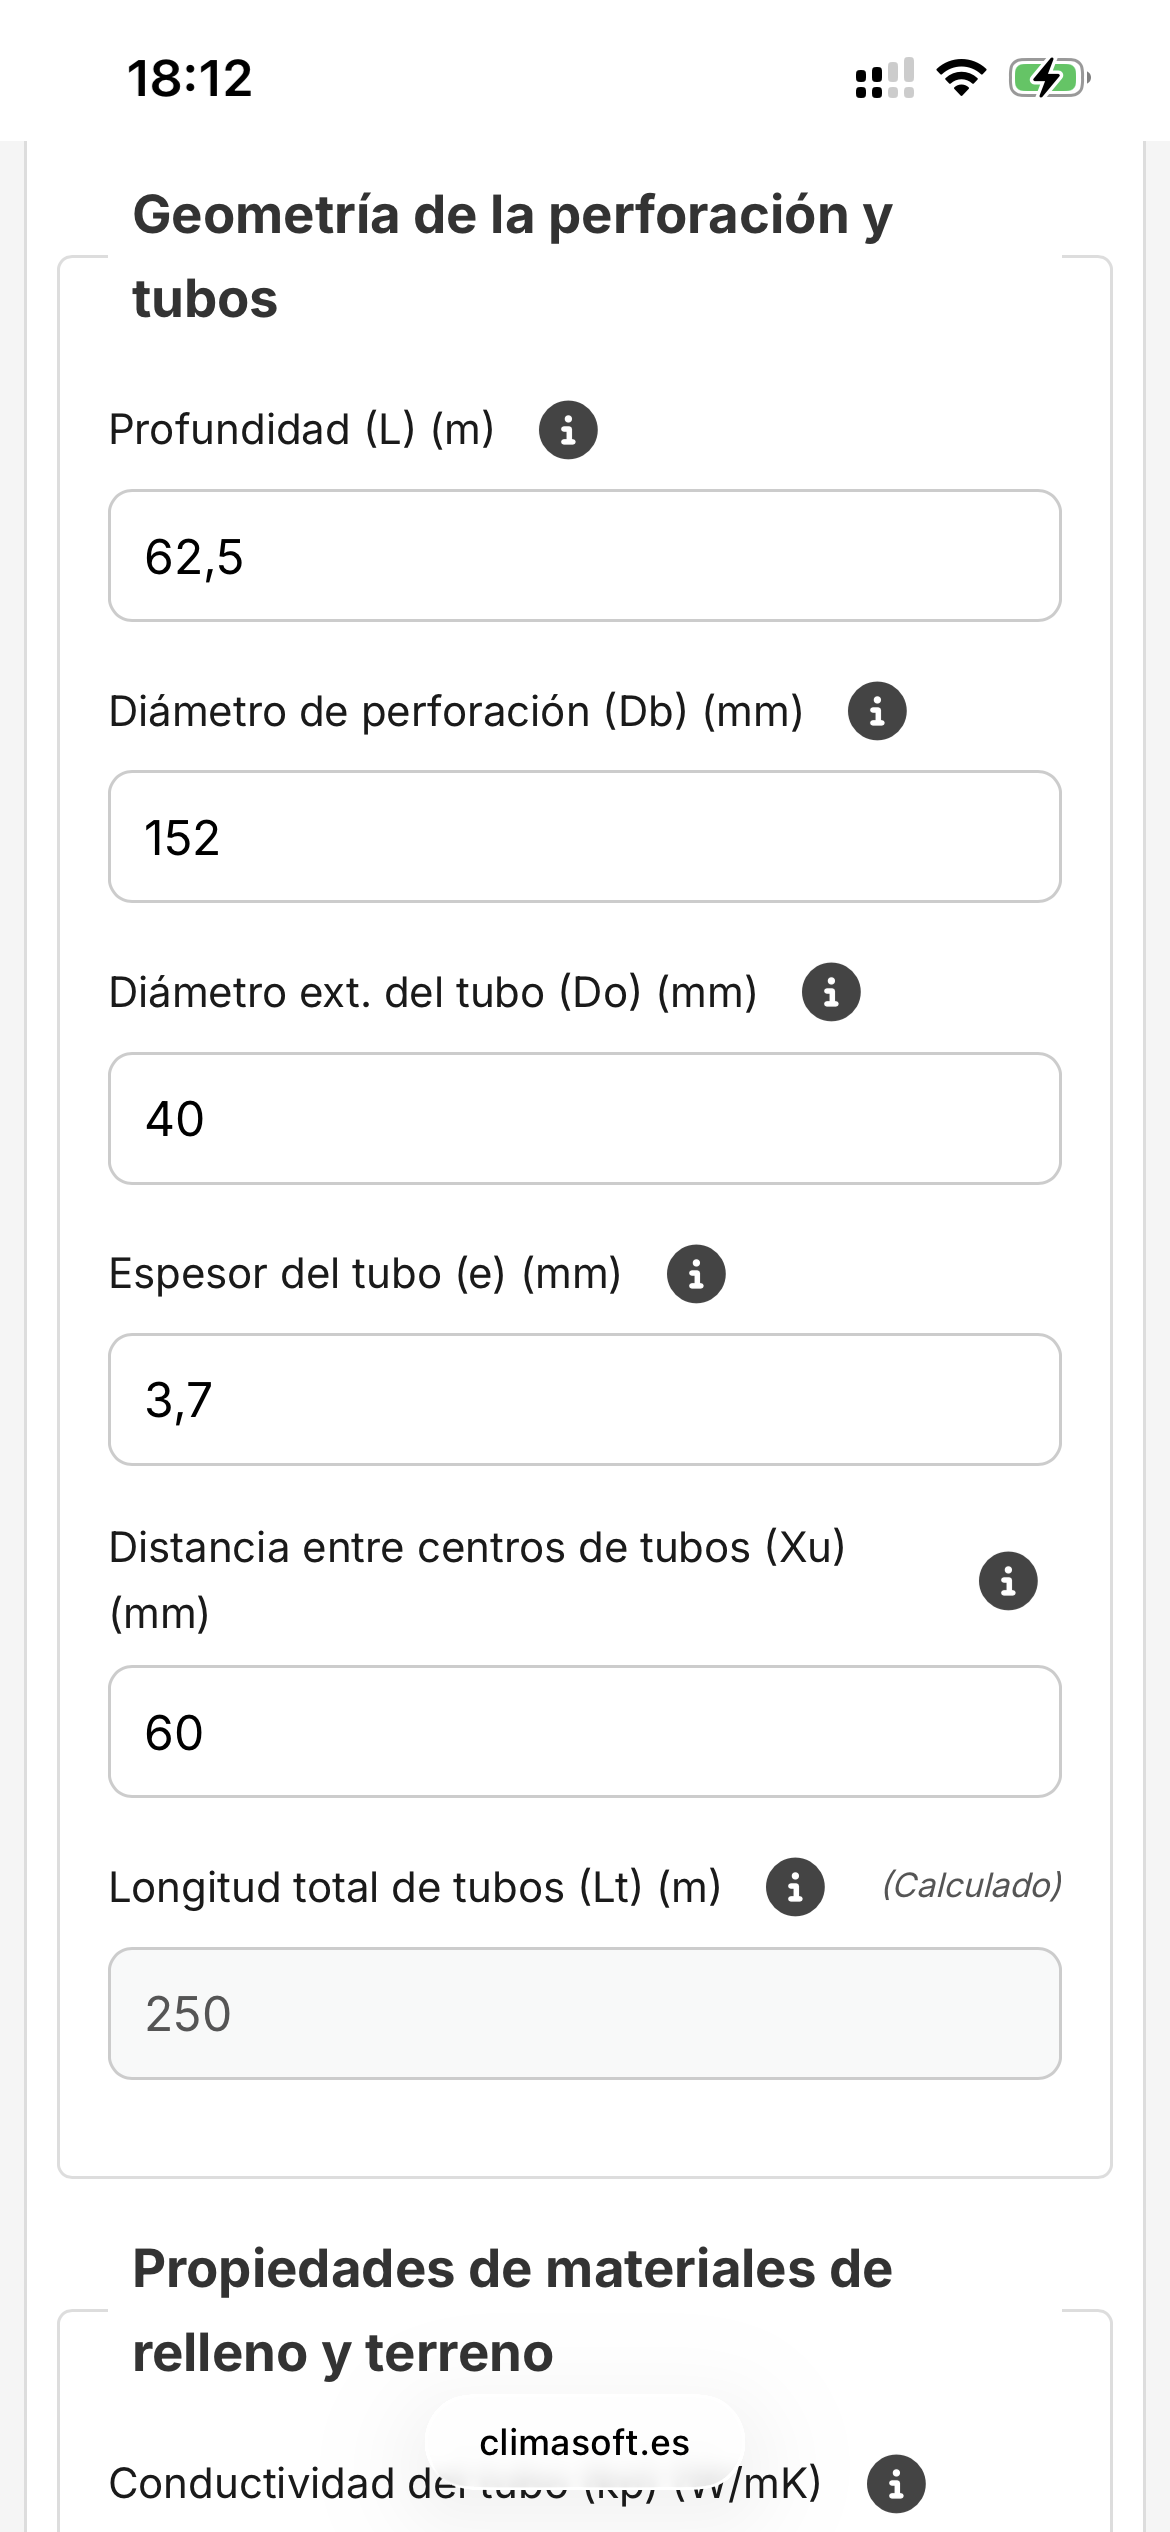Image resolution: width=1170 pixels, height=2532 pixels.
Task: Select the tube outer diameter field 40
Action: tap(584, 1118)
